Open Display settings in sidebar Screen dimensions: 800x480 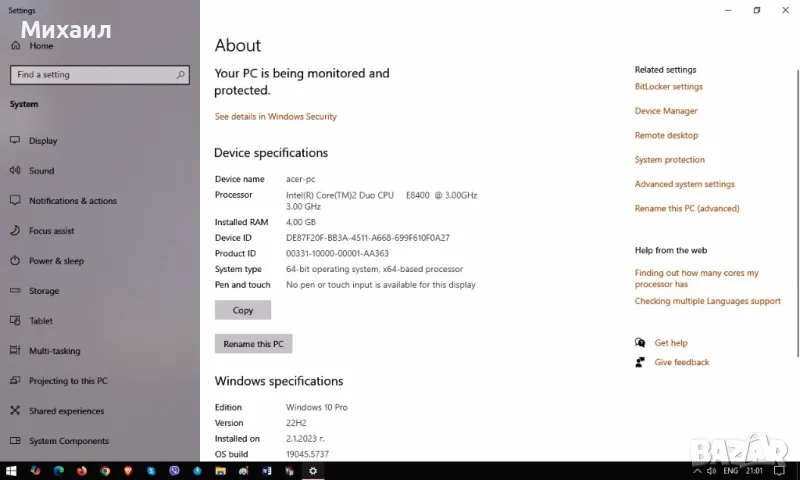[43, 141]
